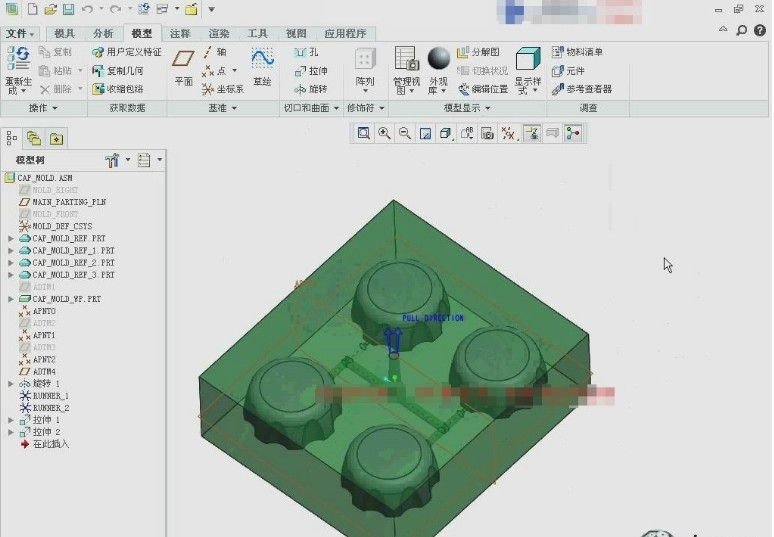
Task: Select the Shrinkwrap (收缩包络) tool
Action: [x=118, y=89]
